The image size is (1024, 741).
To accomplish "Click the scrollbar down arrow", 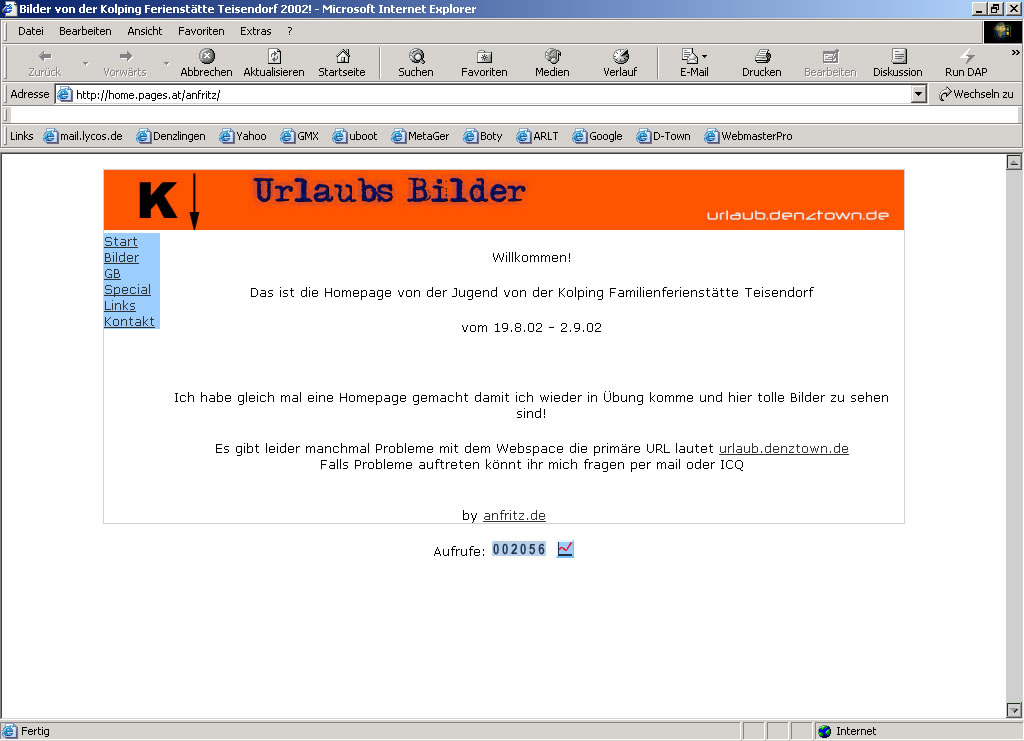I will [1014, 710].
